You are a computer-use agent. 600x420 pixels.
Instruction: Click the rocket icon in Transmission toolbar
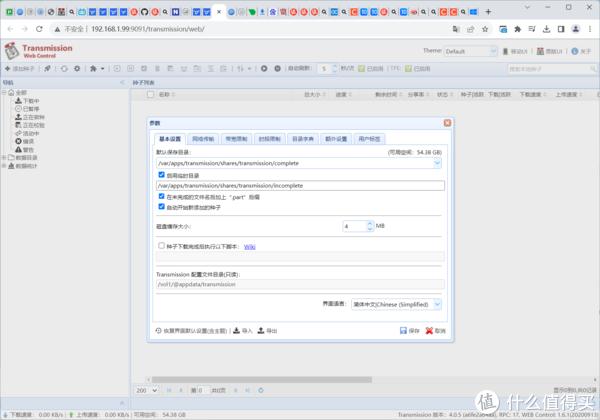tap(47, 68)
